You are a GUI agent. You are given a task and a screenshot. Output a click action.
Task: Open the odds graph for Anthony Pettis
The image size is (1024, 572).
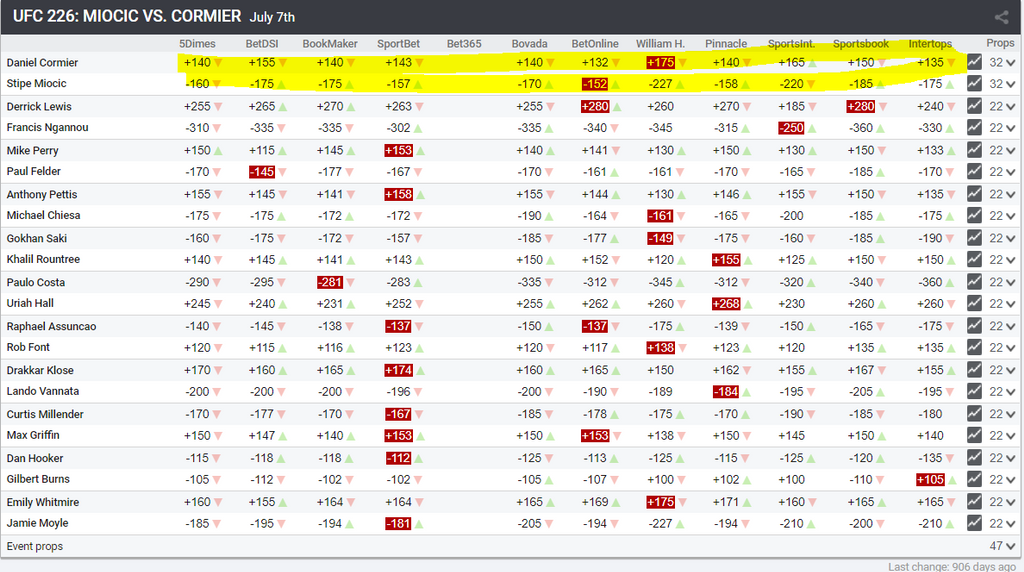tap(974, 194)
